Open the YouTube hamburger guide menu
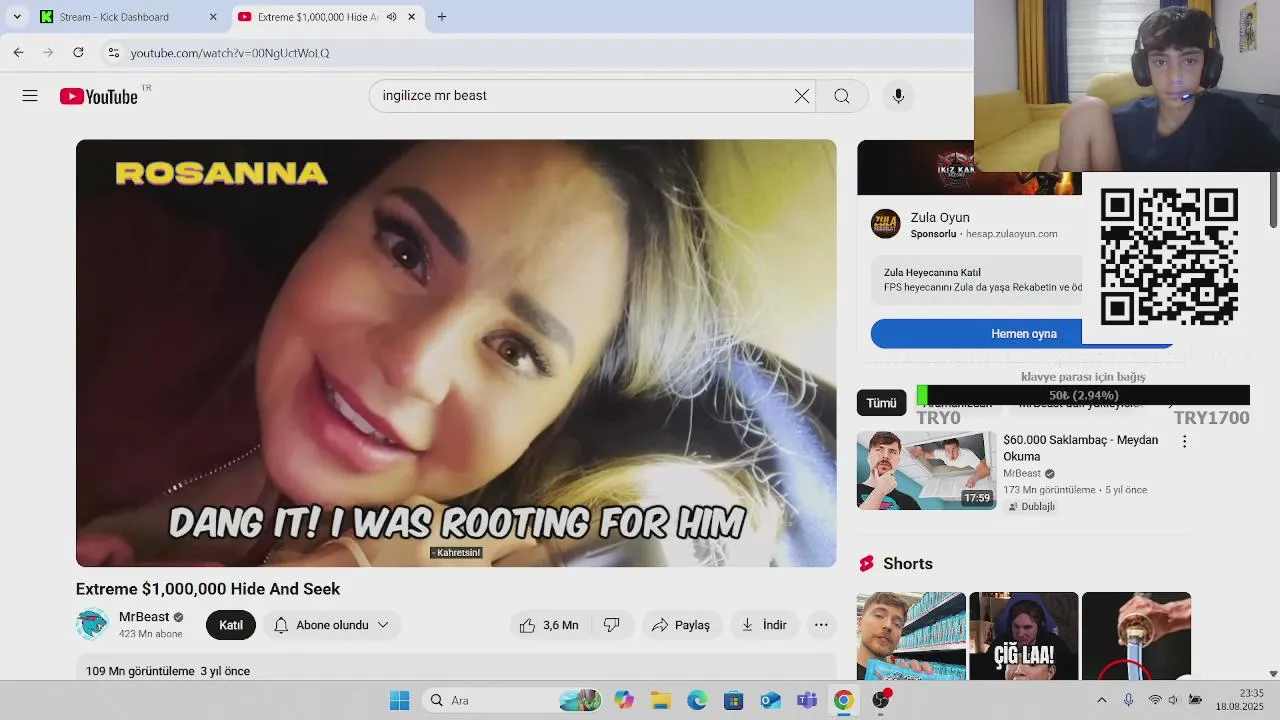 click(30, 96)
